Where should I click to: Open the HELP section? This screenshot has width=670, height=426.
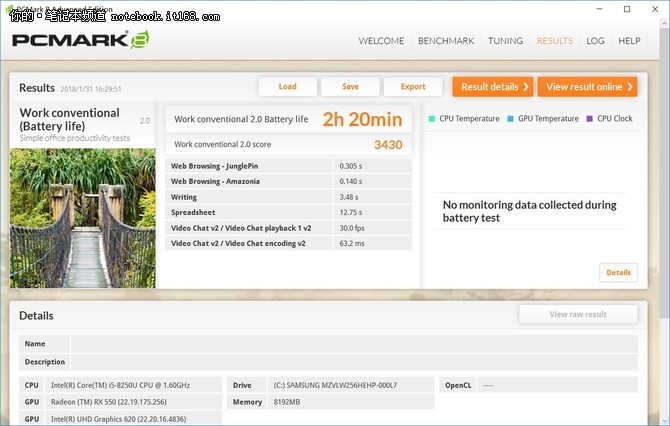(629, 41)
